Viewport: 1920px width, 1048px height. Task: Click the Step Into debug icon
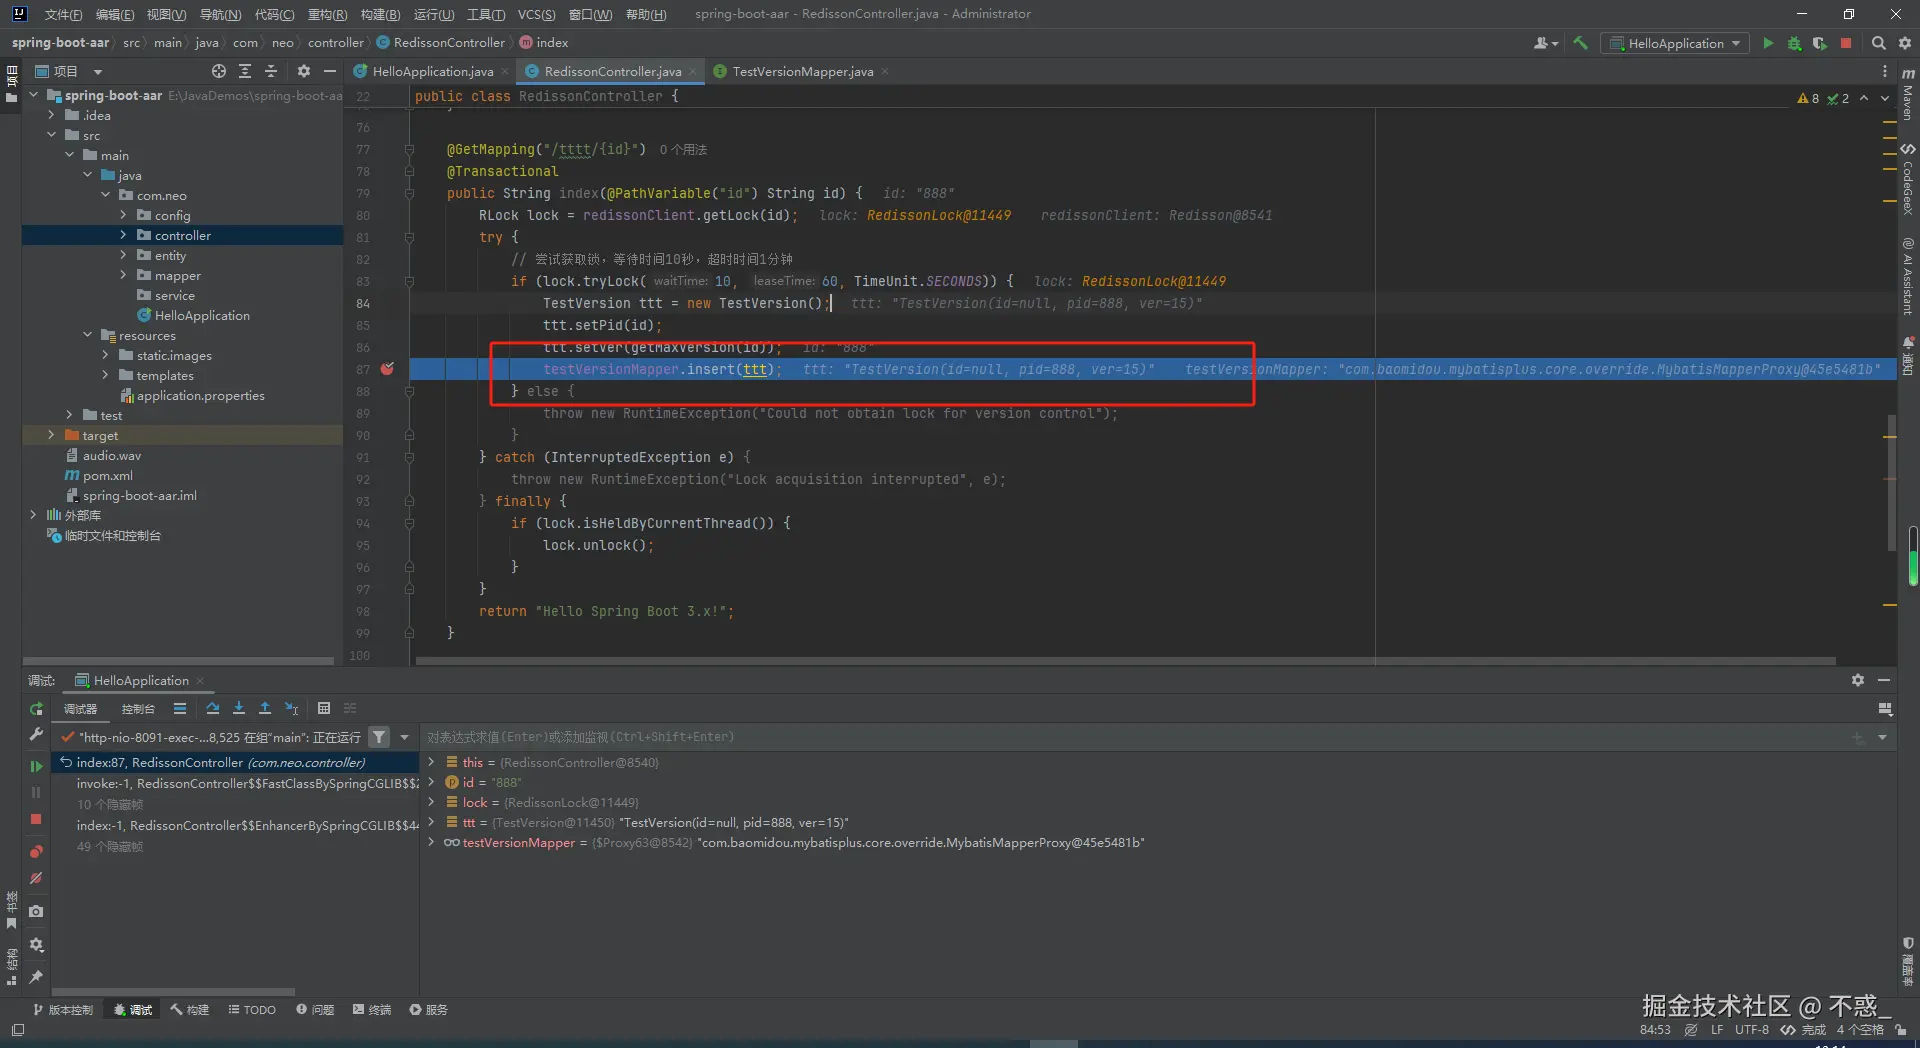click(239, 709)
